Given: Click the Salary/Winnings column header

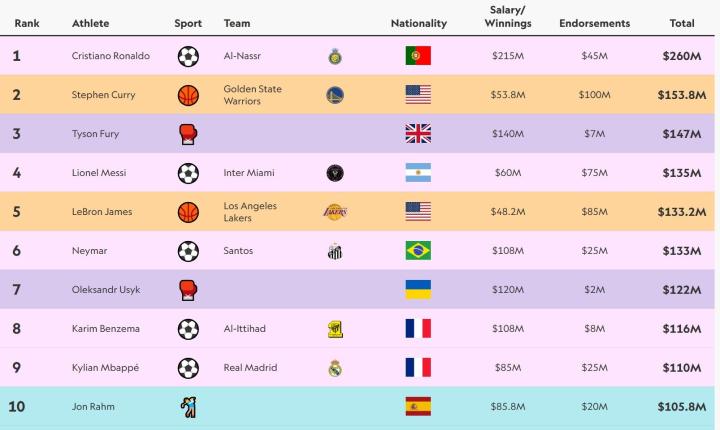Looking at the screenshot, I should [507, 16].
